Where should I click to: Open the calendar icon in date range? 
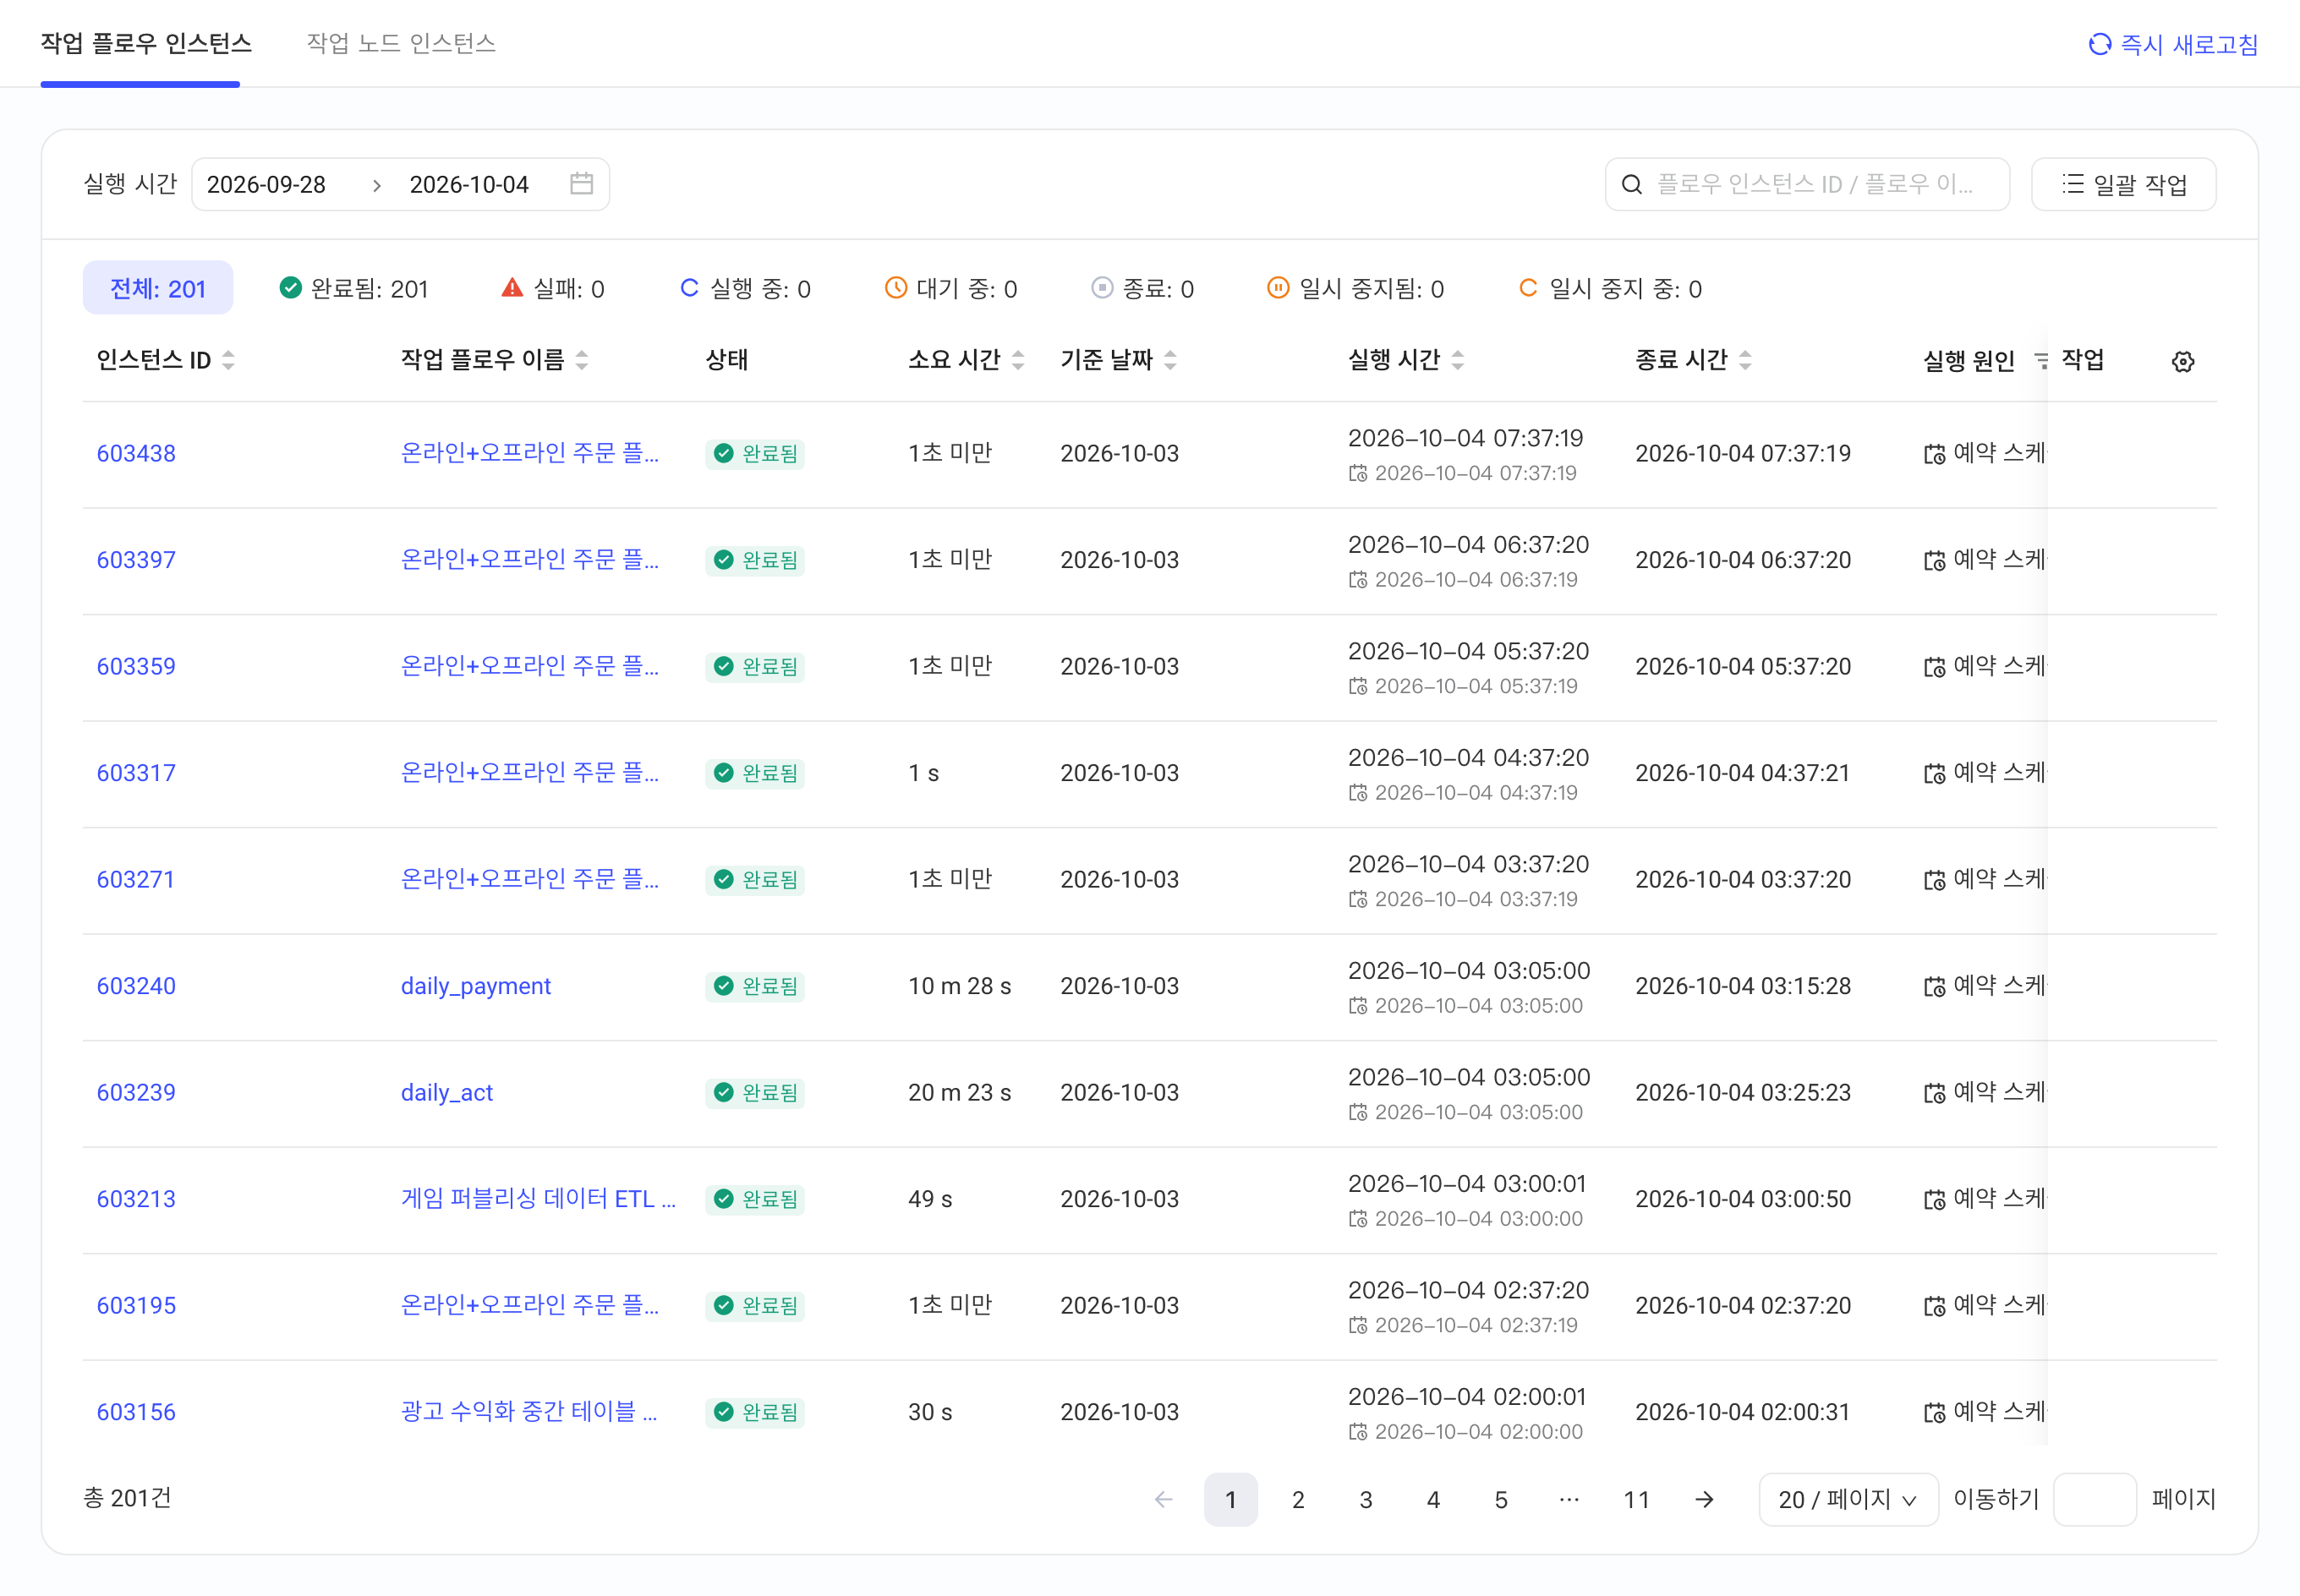tap(581, 184)
